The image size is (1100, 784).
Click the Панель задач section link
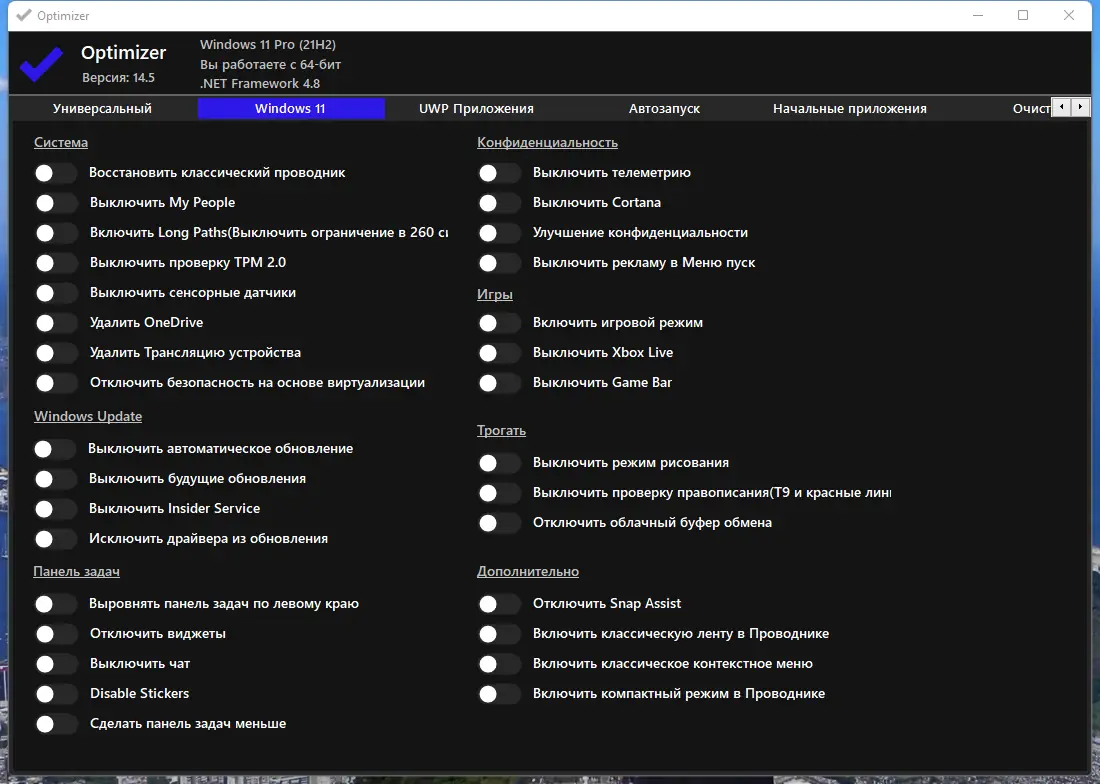(76, 572)
